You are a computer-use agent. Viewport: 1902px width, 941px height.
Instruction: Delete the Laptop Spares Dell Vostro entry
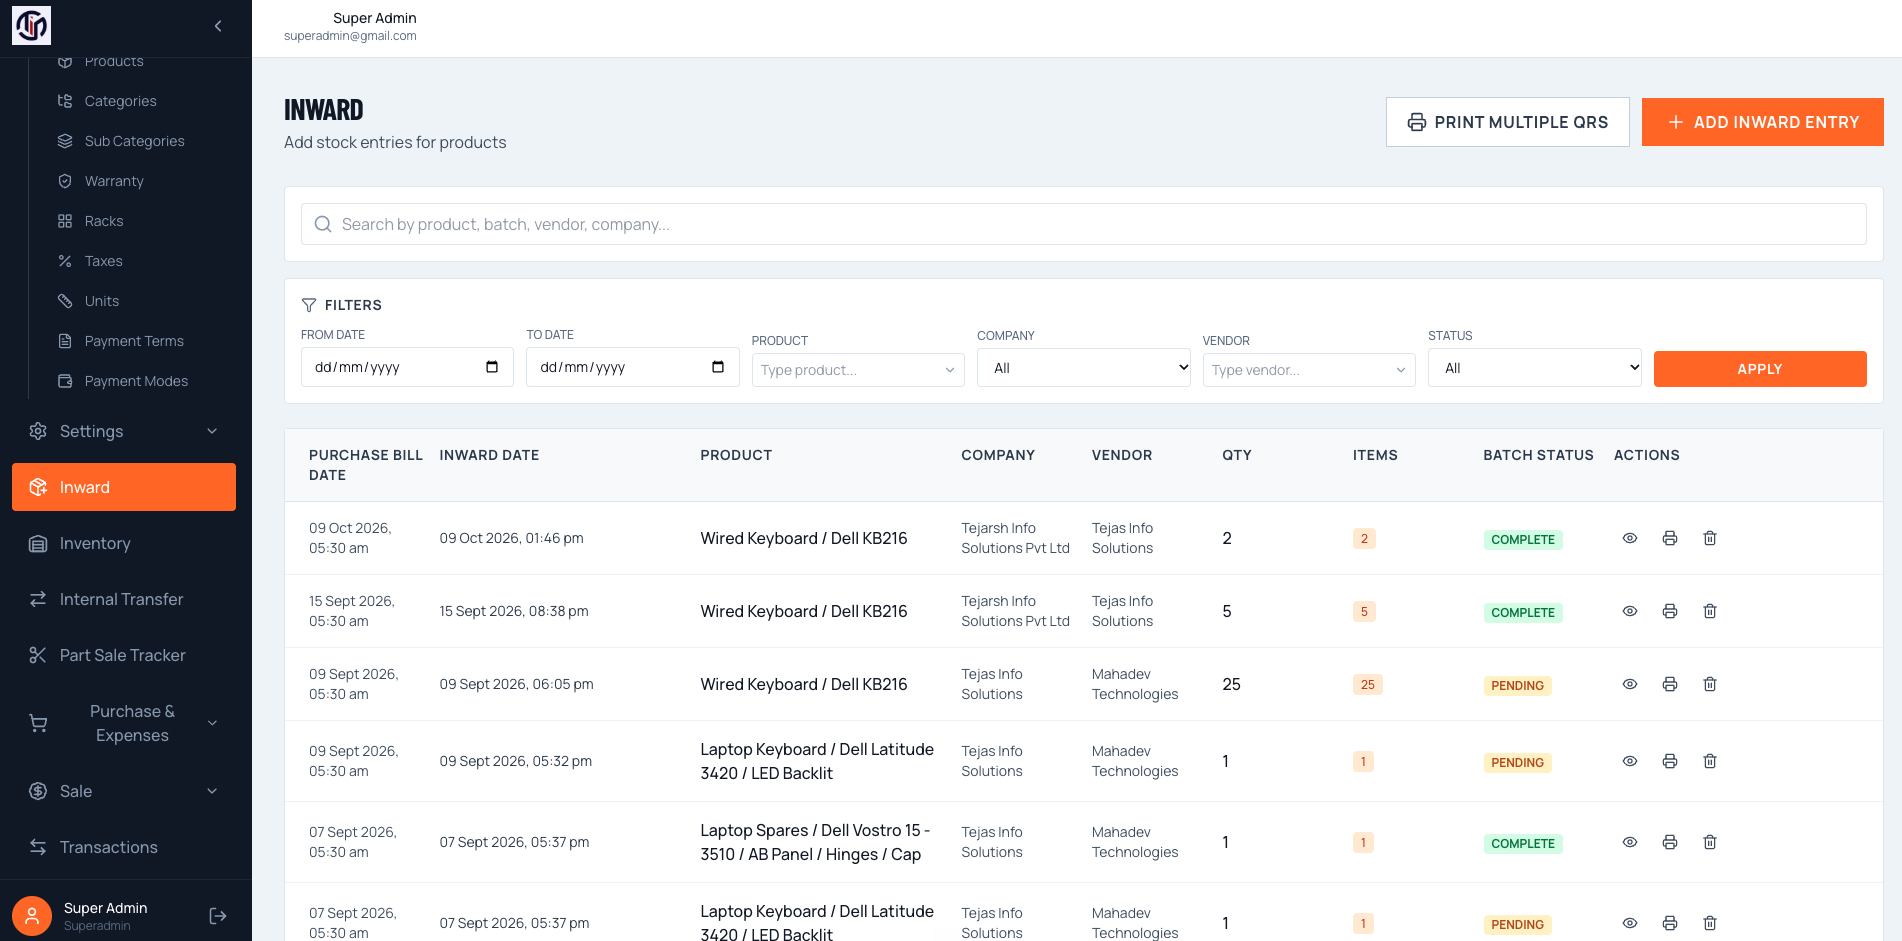[1709, 842]
